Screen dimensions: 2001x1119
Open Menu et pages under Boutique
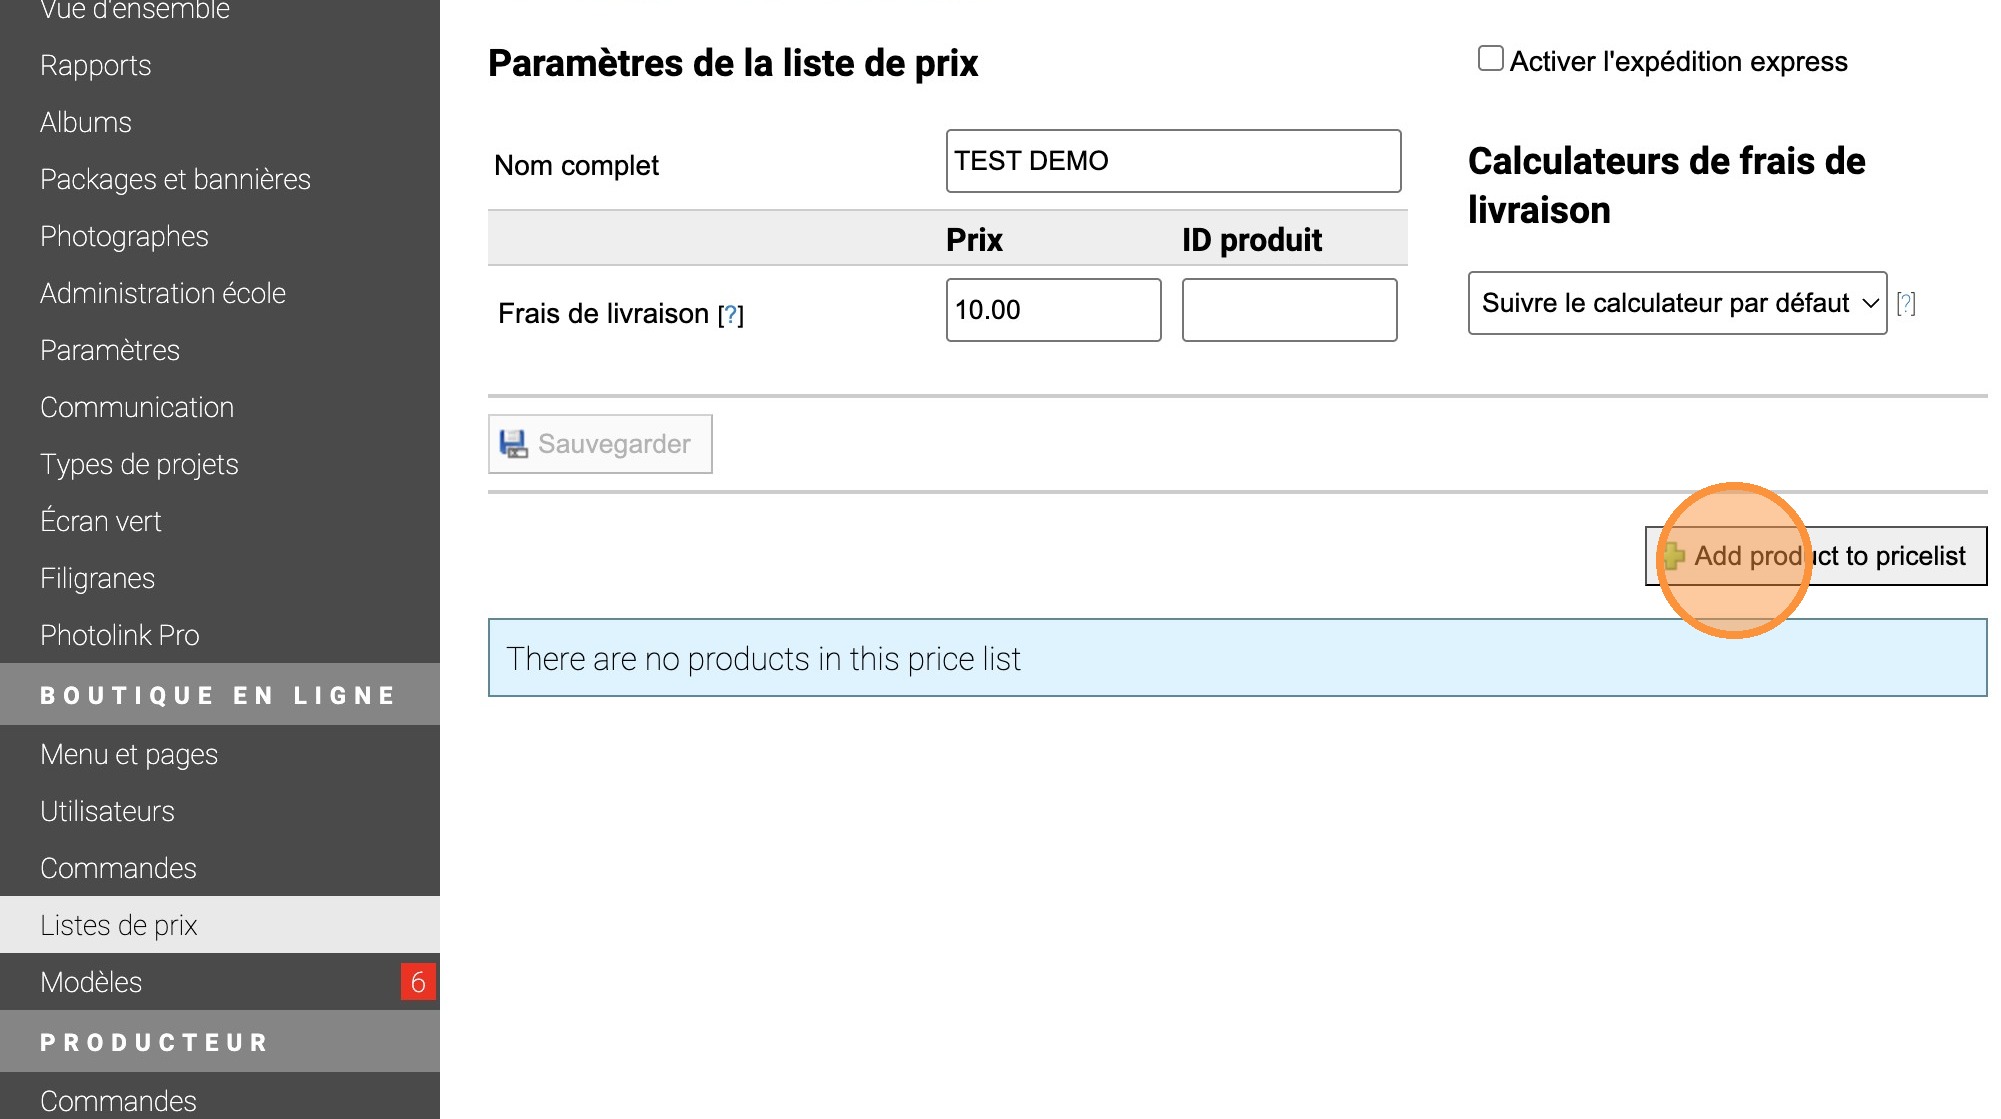pos(129,754)
